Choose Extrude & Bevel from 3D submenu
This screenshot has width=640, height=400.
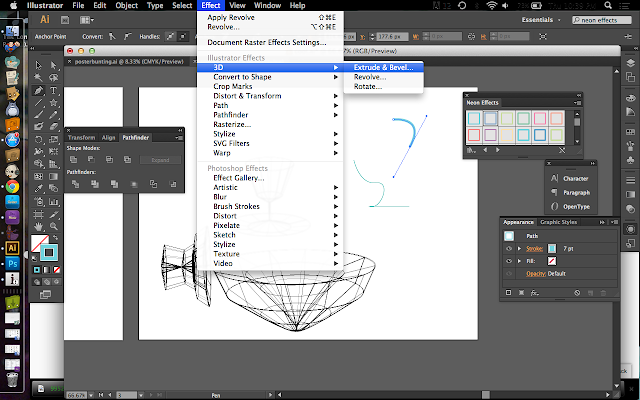[x=383, y=67]
